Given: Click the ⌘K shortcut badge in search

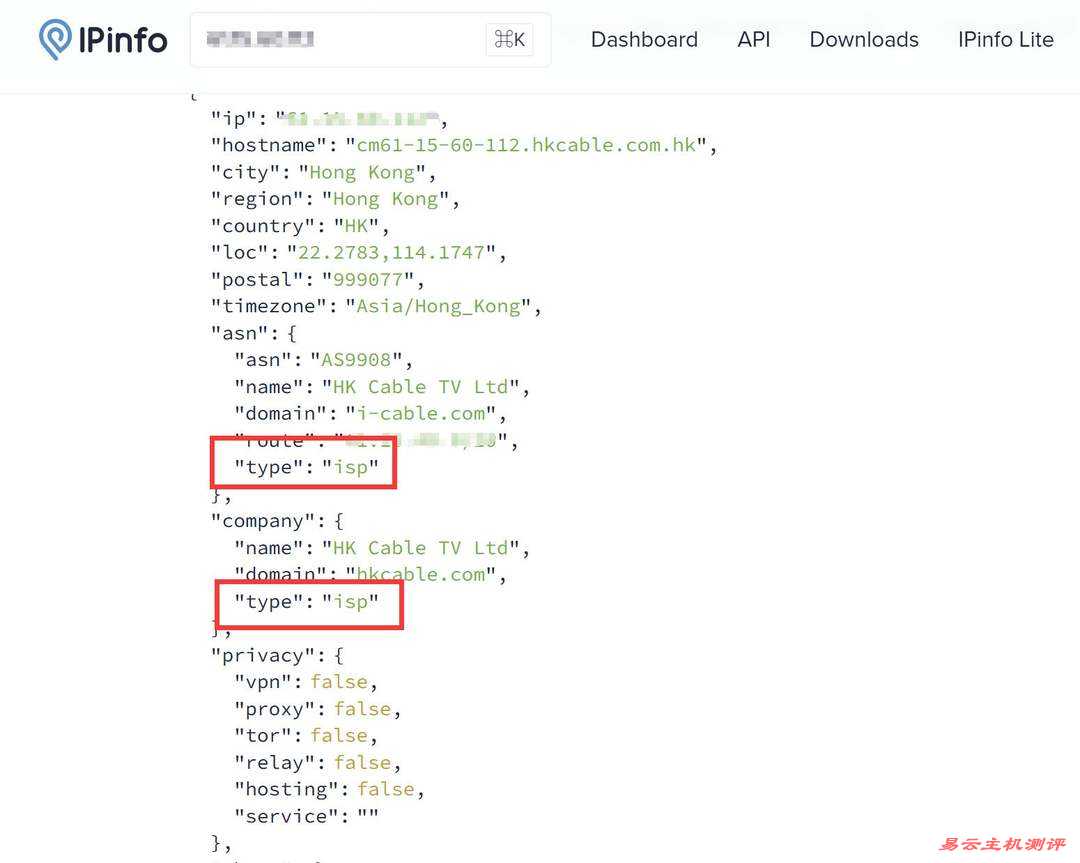Looking at the screenshot, I should [509, 40].
